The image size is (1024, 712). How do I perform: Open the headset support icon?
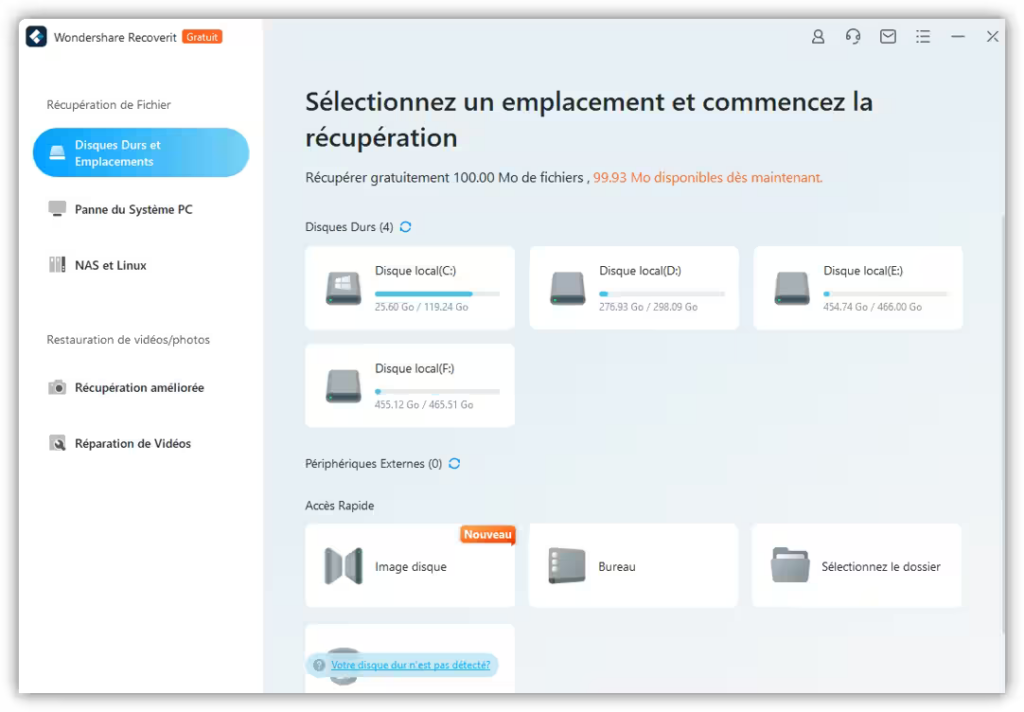853,37
